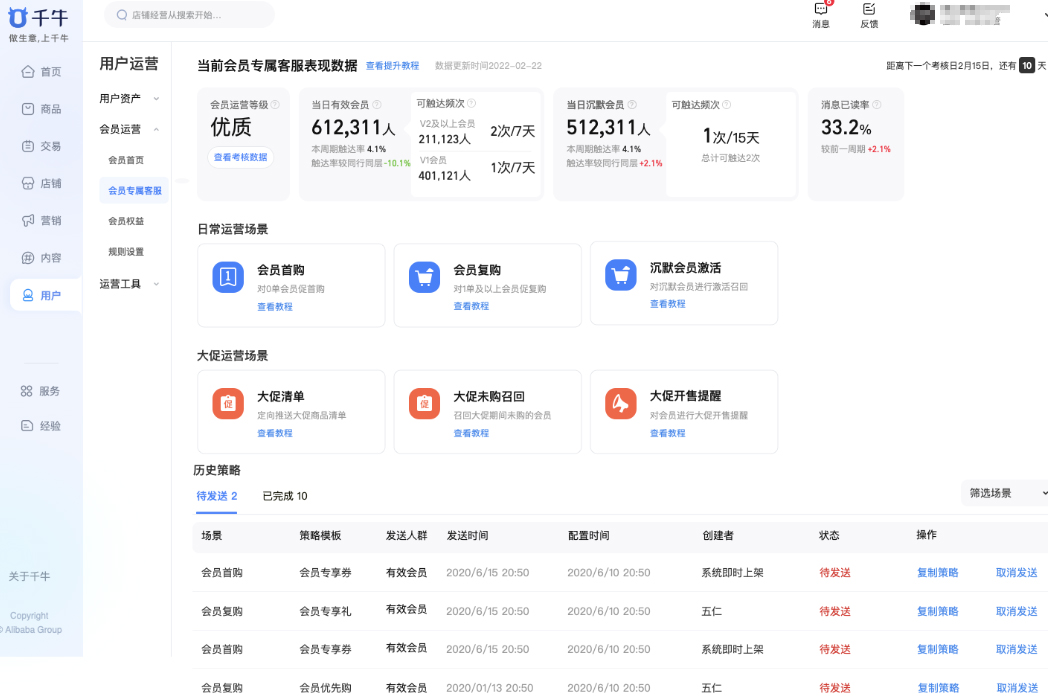Select the 大促开售提醒 lightning icon
The width and height of the screenshot is (1048, 700).
pyautogui.click(x=619, y=405)
